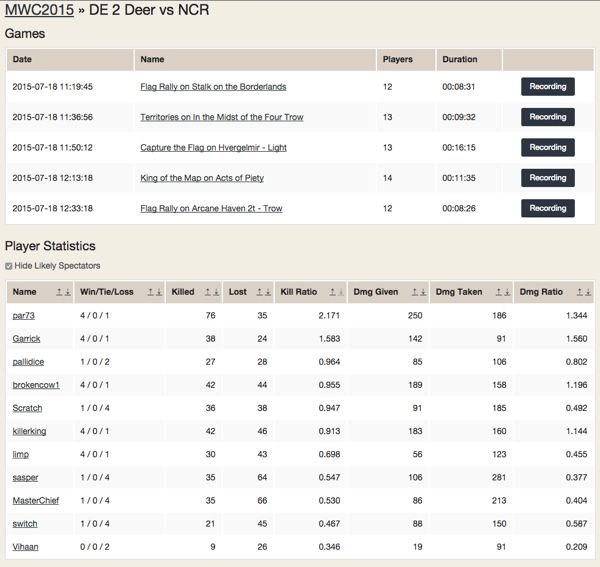View player Vihaan profile
Image resolution: width=600 pixels, height=567 pixels.
pos(25,547)
